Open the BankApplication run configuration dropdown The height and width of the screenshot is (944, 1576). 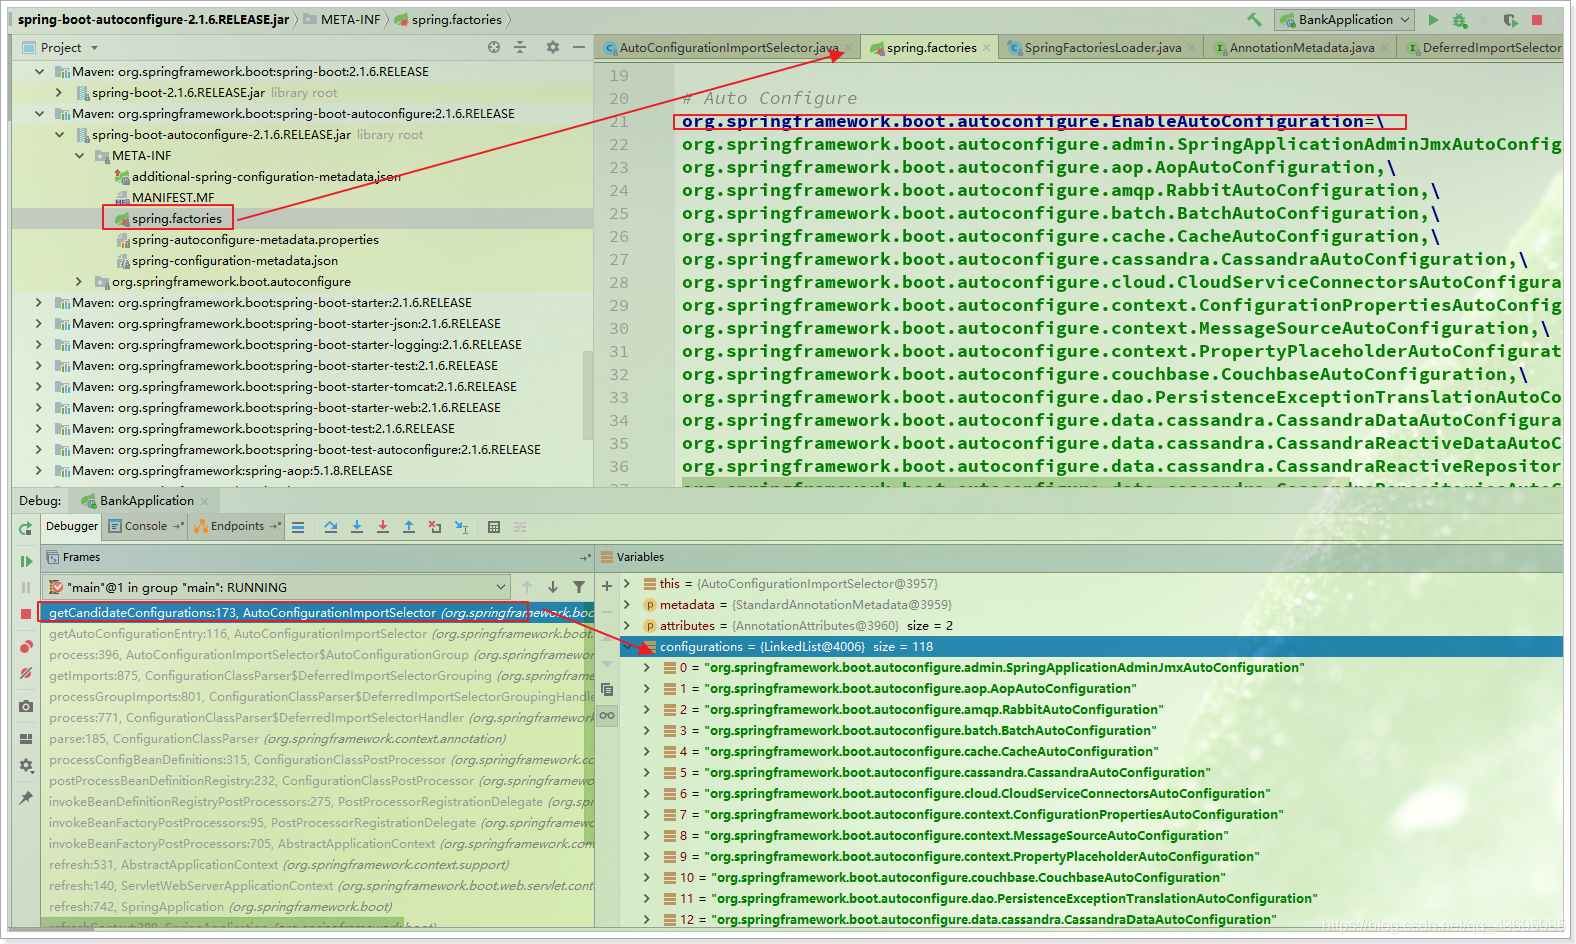coord(1345,20)
